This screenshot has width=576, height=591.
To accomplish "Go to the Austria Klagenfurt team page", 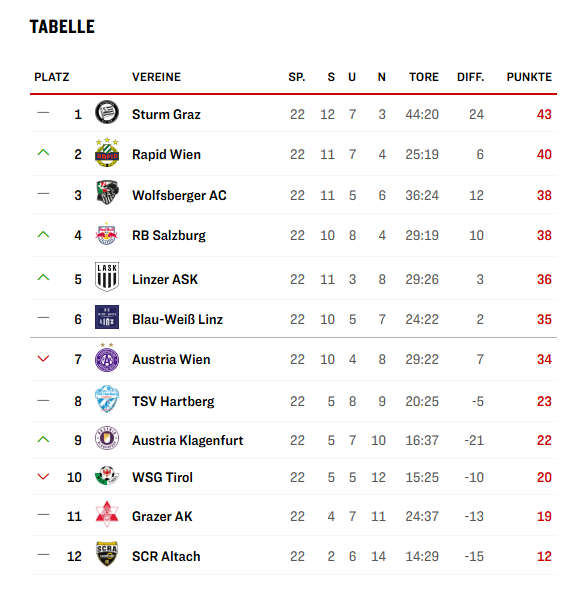I will pos(188,440).
